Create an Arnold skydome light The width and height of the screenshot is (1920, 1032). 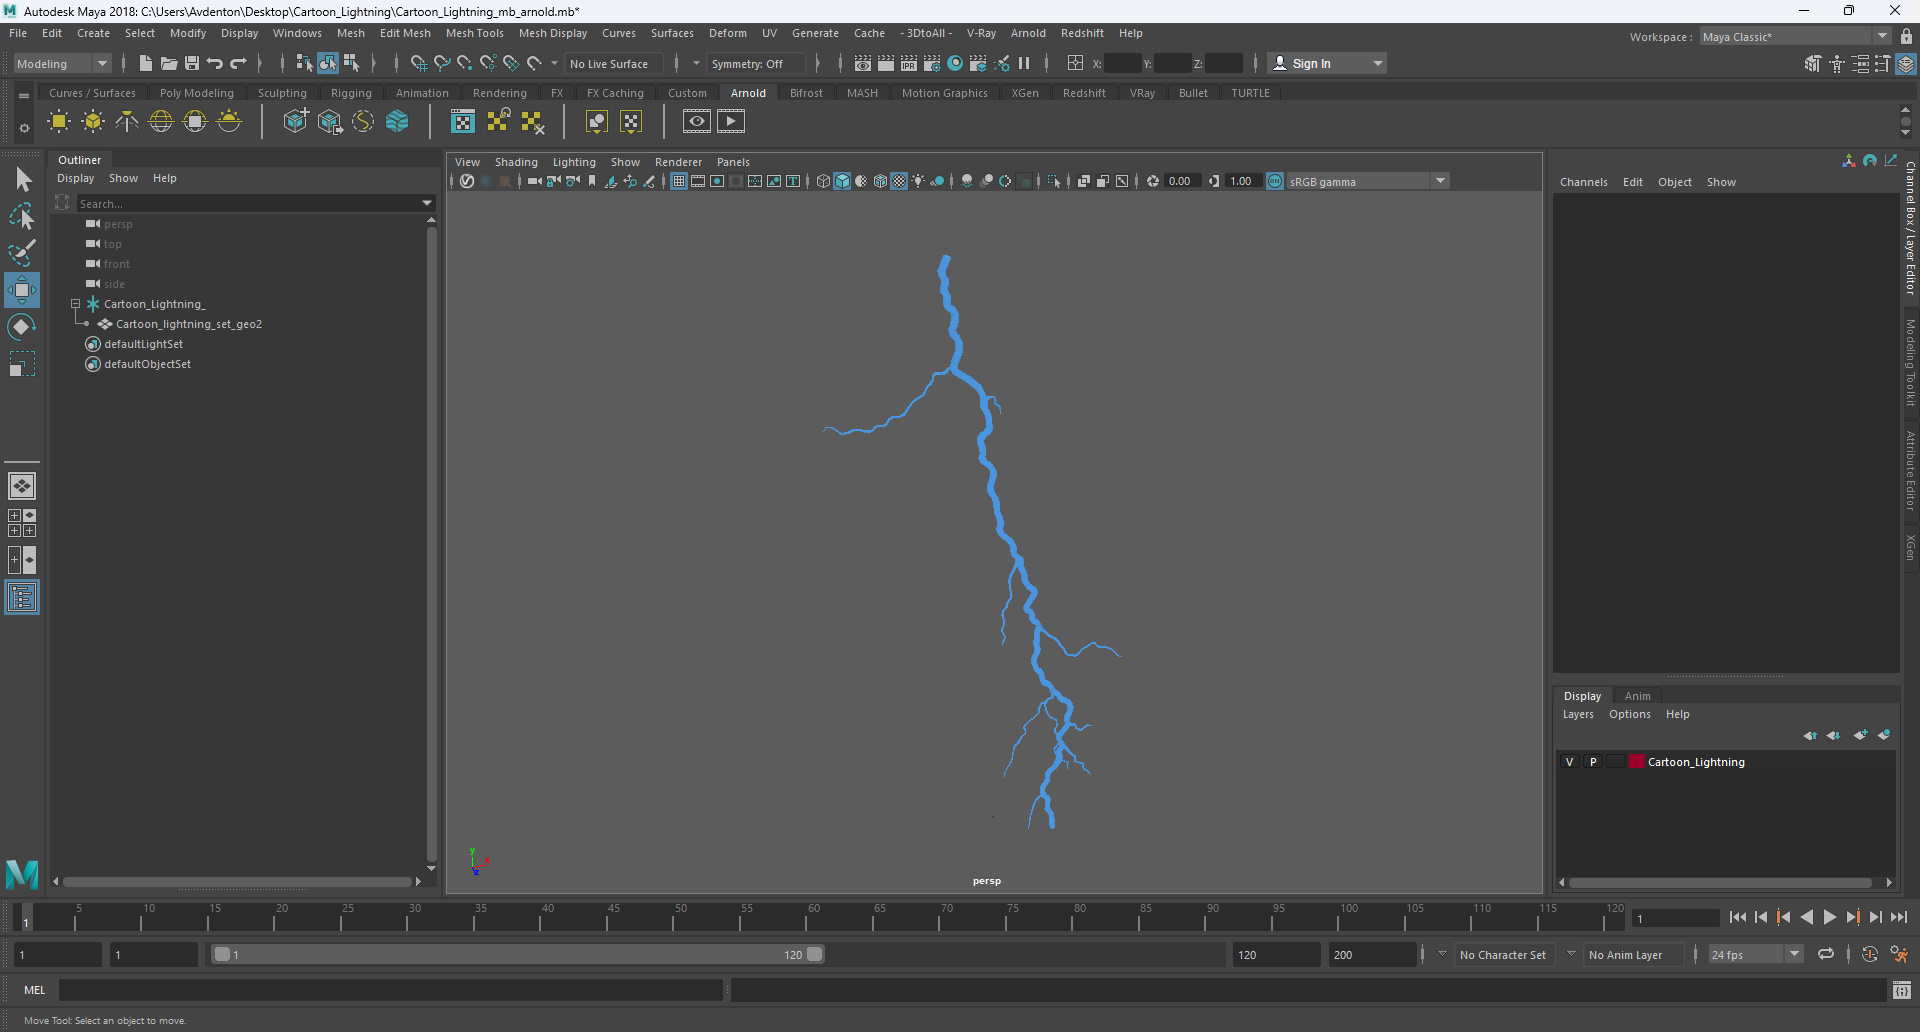[x=161, y=122]
